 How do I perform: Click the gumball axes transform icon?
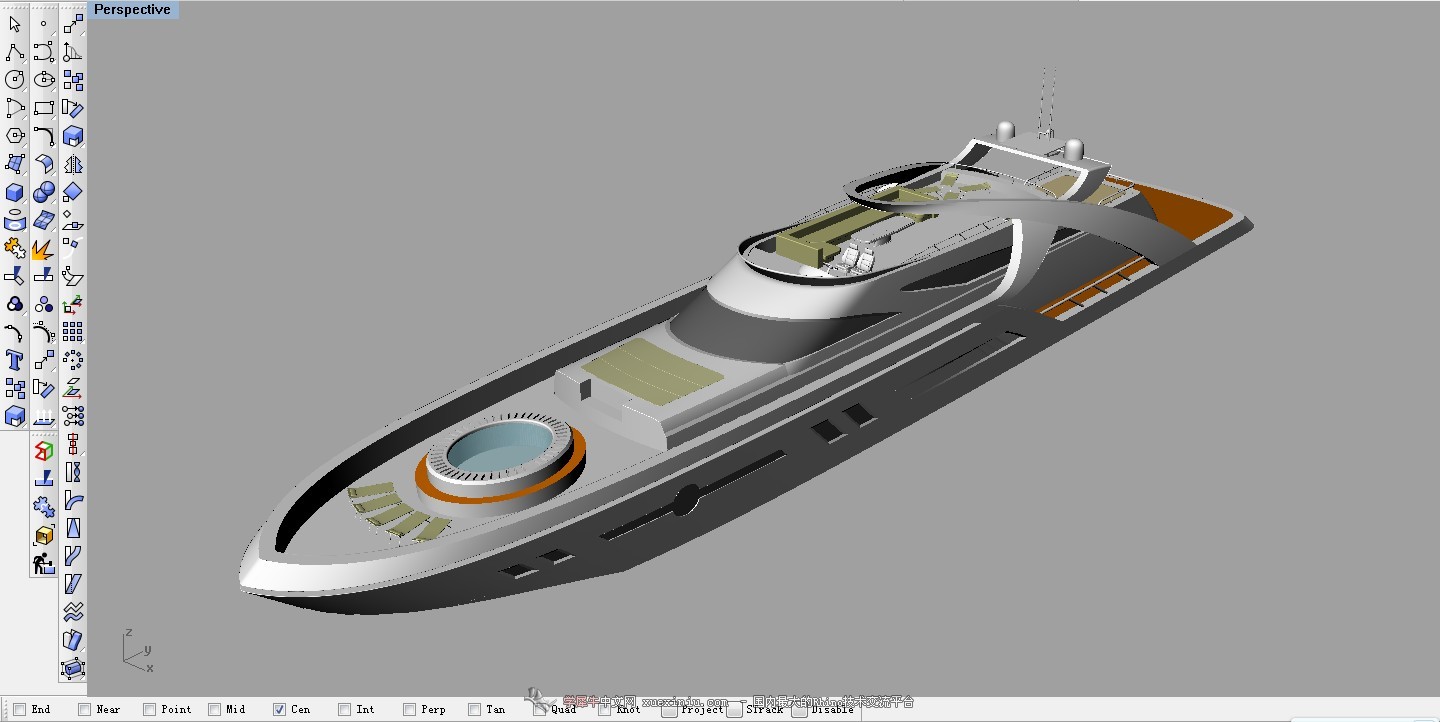click(x=73, y=304)
